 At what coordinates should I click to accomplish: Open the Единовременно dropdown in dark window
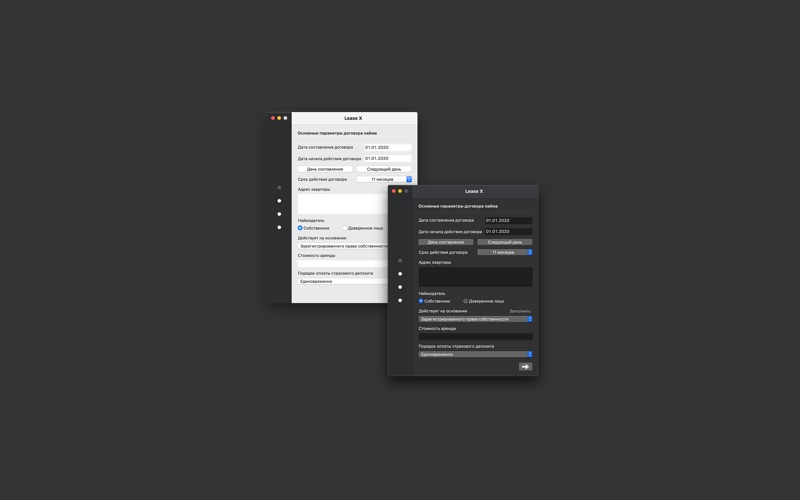(476, 354)
